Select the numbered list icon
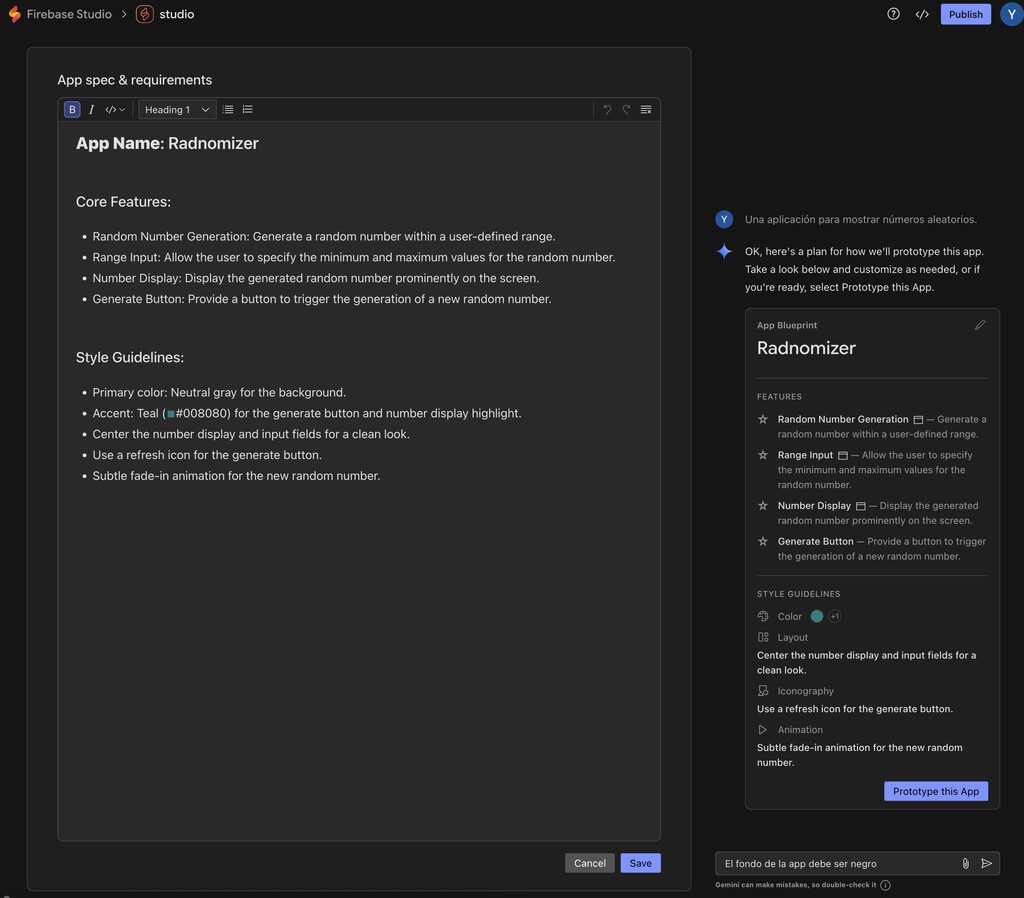This screenshot has width=1024, height=898. [x=246, y=109]
